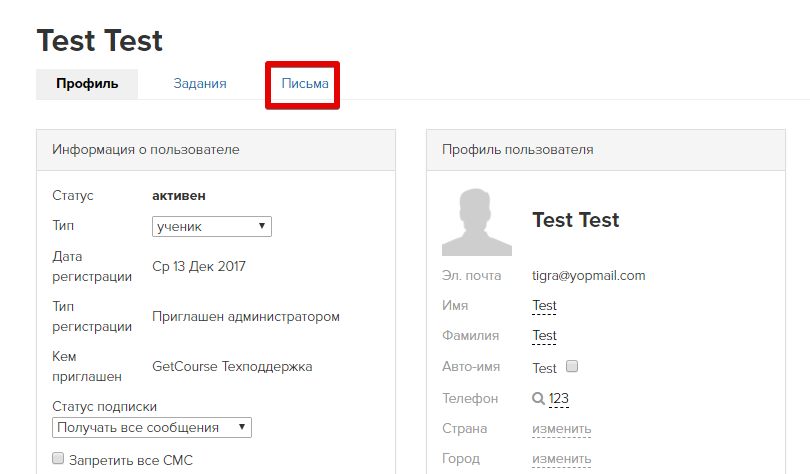Toggle the Авто-имя checkbox
The height and width of the screenshot is (474, 810).
pyautogui.click(x=572, y=366)
